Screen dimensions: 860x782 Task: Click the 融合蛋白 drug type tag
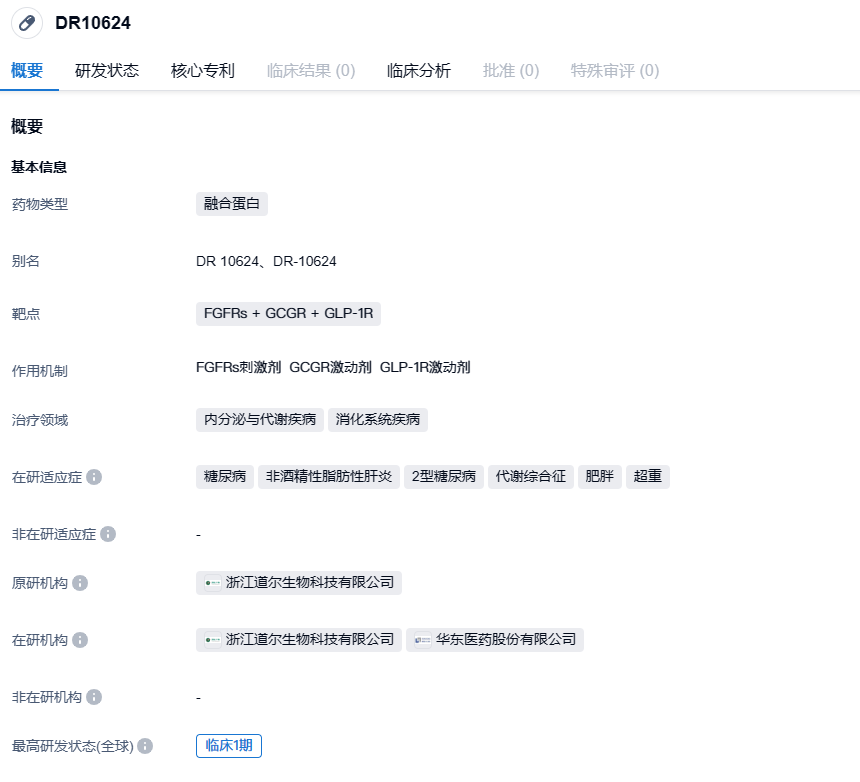coord(232,204)
